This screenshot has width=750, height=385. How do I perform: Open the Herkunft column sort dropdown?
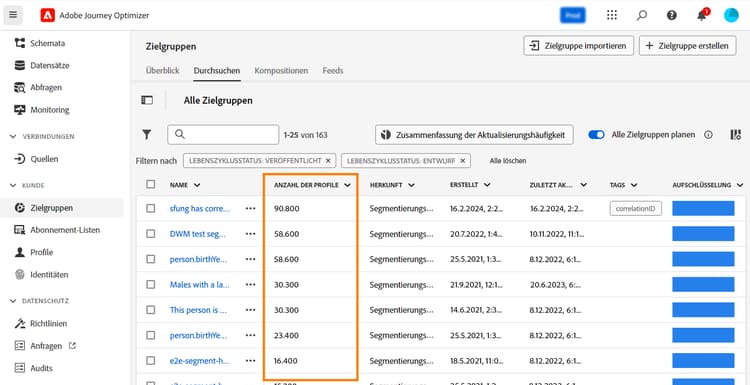(411, 185)
